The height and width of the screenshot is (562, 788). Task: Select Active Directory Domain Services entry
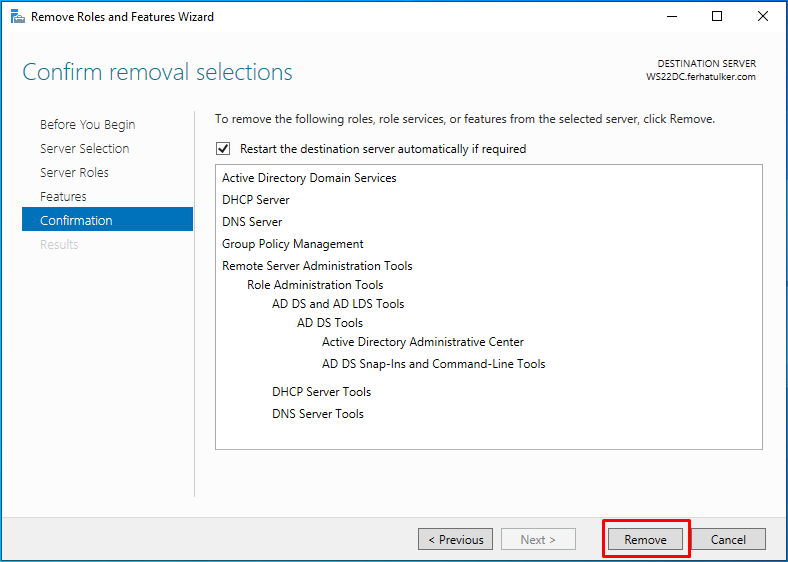tap(309, 178)
